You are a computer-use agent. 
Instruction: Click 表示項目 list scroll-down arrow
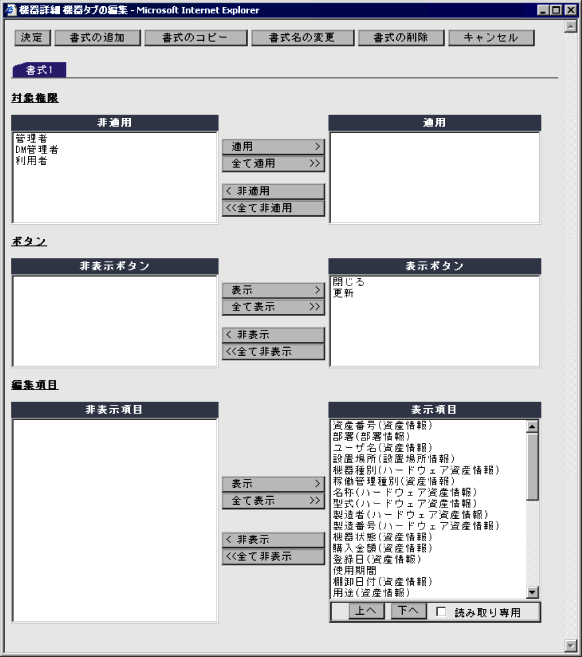pos(532,592)
